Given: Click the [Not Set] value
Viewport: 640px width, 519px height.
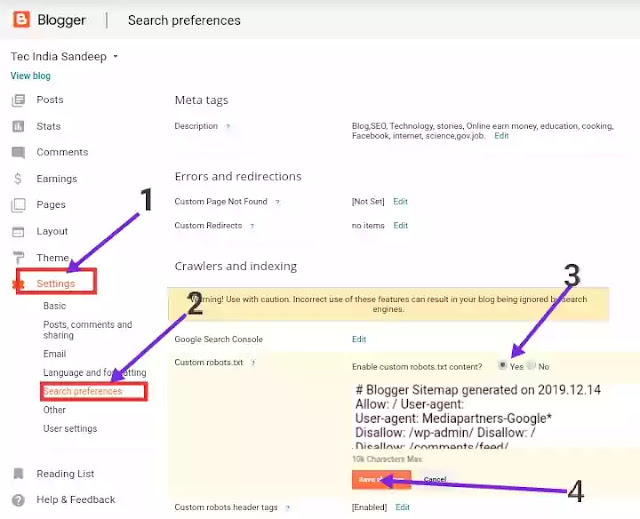Looking at the screenshot, I should [368, 202].
